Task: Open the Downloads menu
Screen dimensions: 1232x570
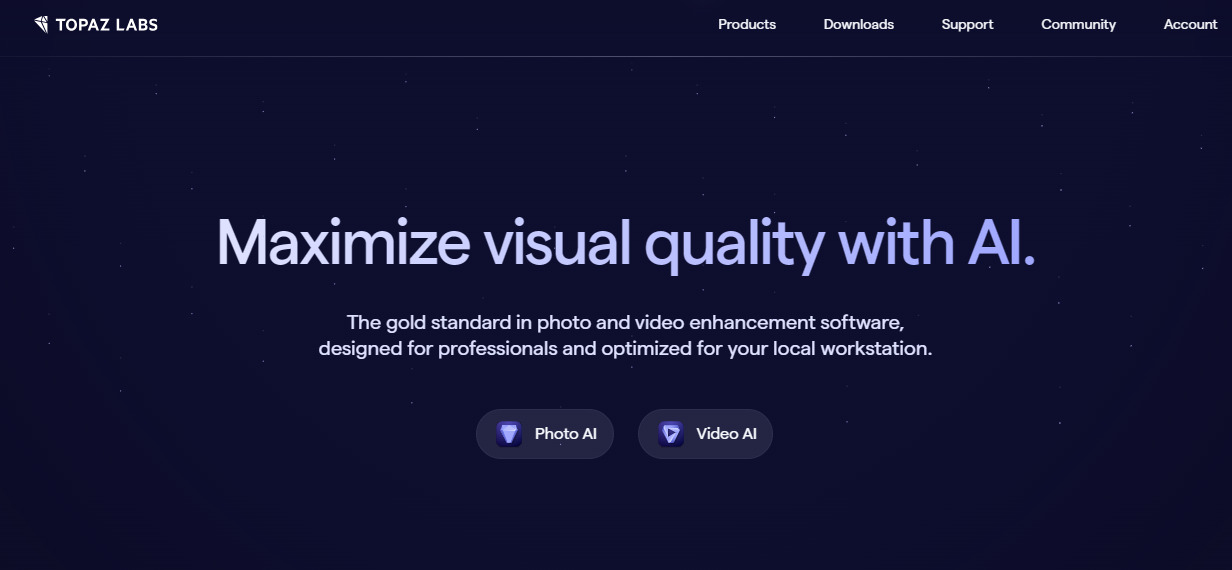Action: pyautogui.click(x=859, y=24)
